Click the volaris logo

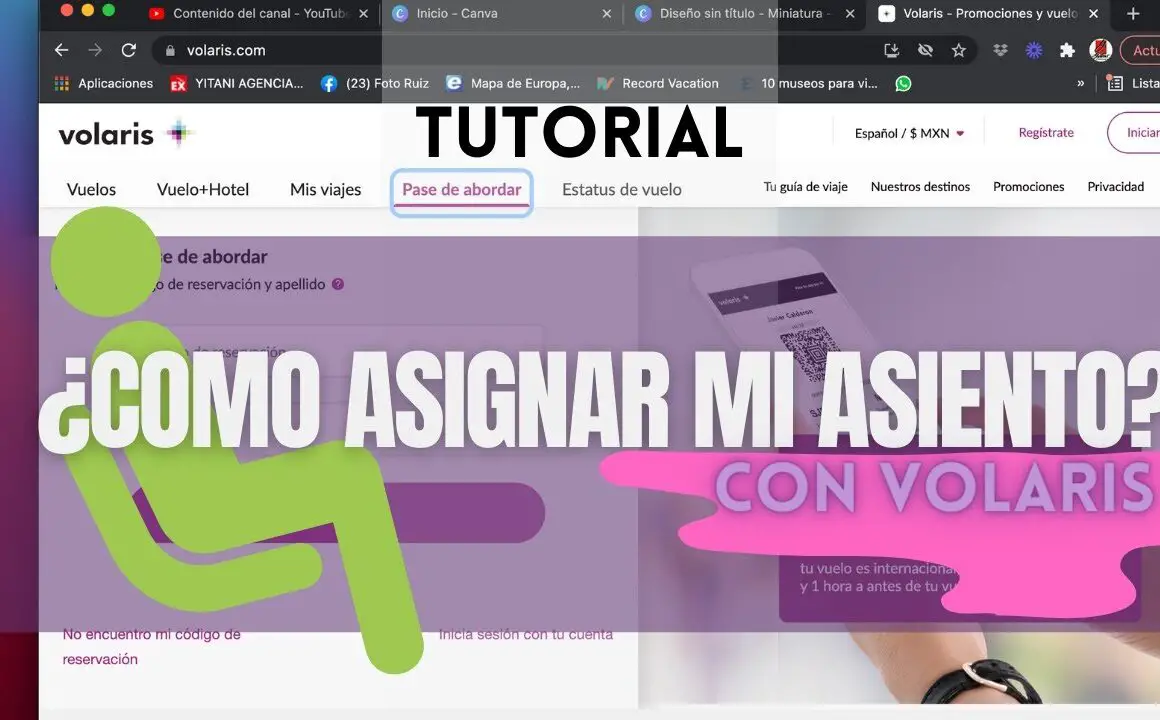coord(126,134)
